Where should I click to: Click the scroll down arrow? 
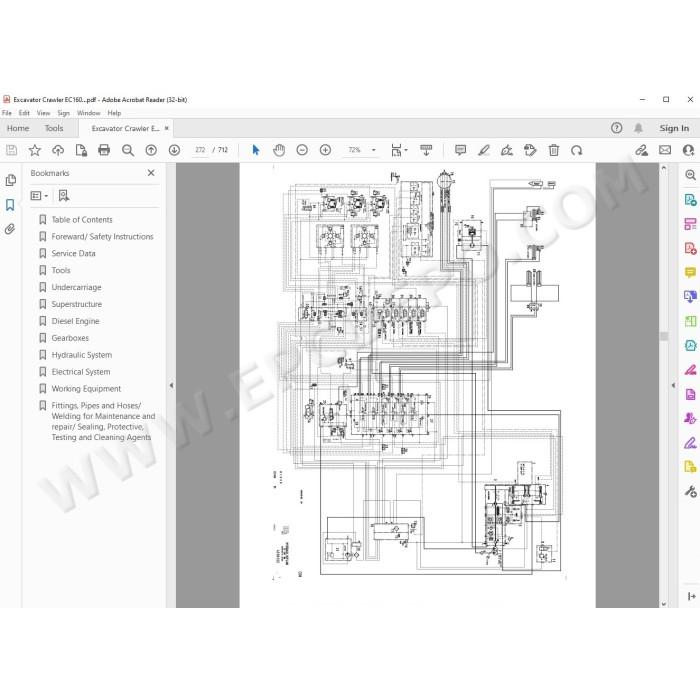pos(664,604)
